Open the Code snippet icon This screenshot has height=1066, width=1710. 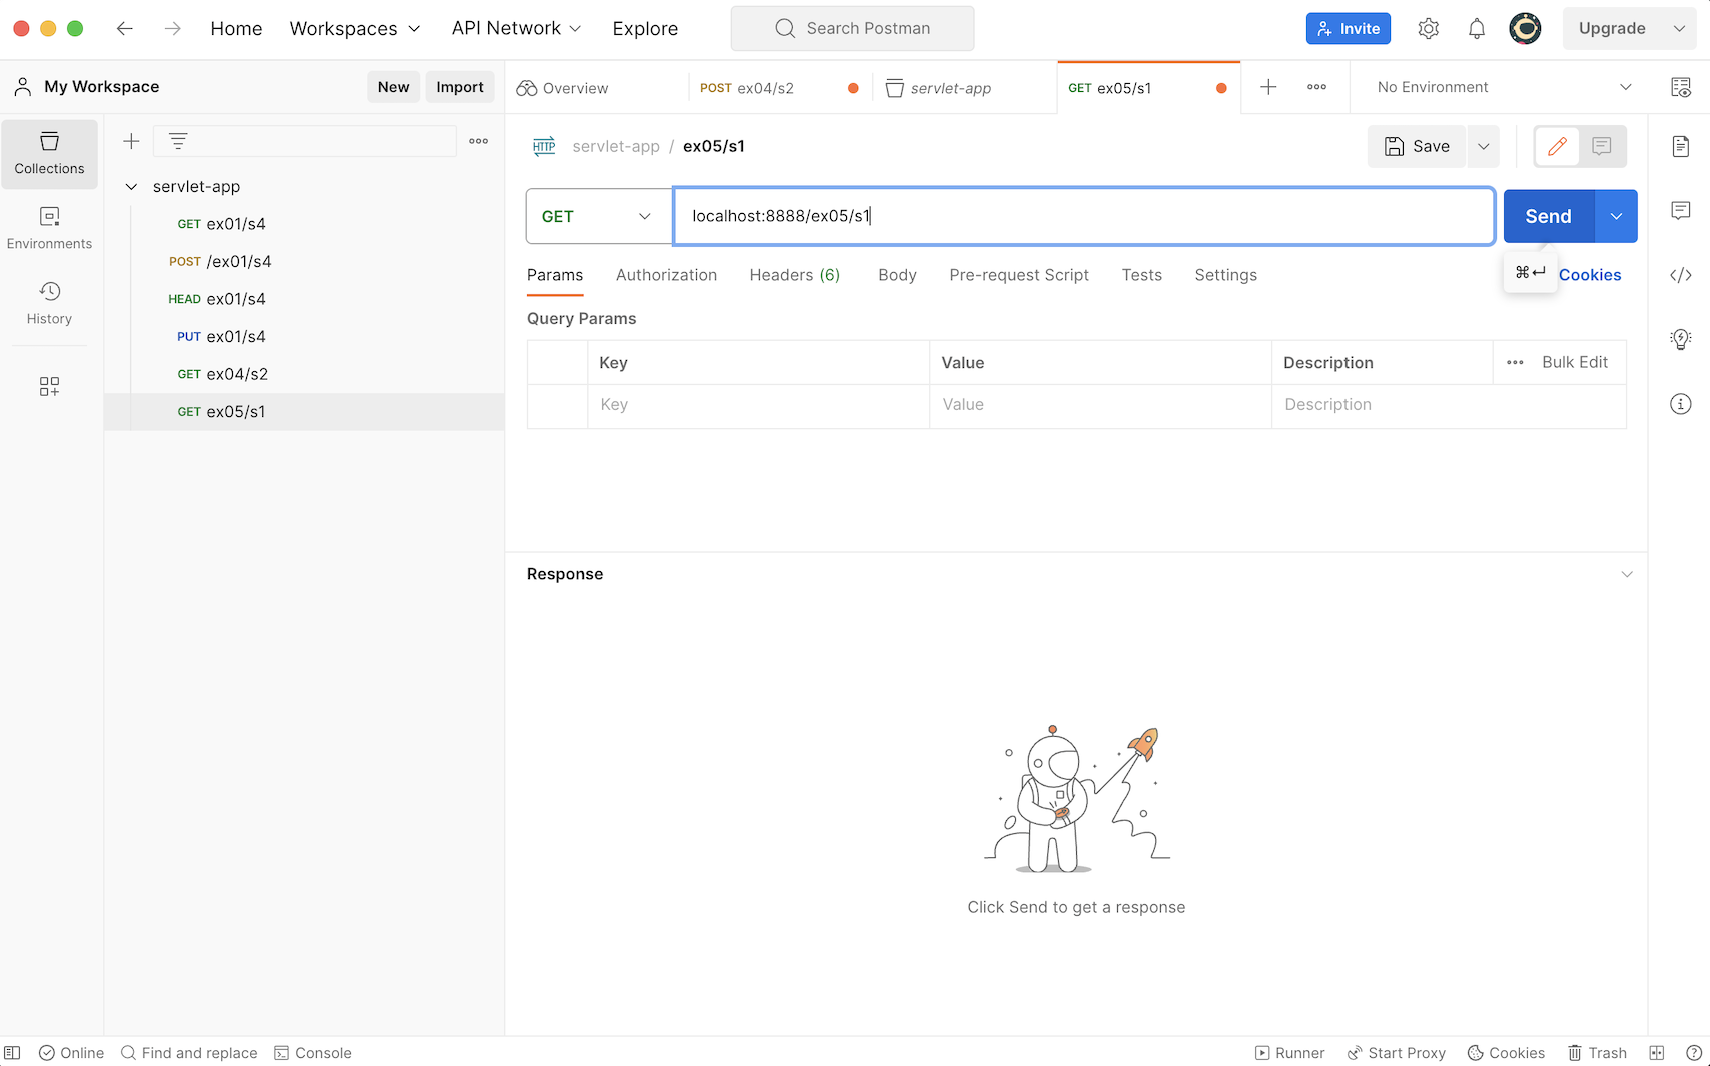click(1681, 275)
